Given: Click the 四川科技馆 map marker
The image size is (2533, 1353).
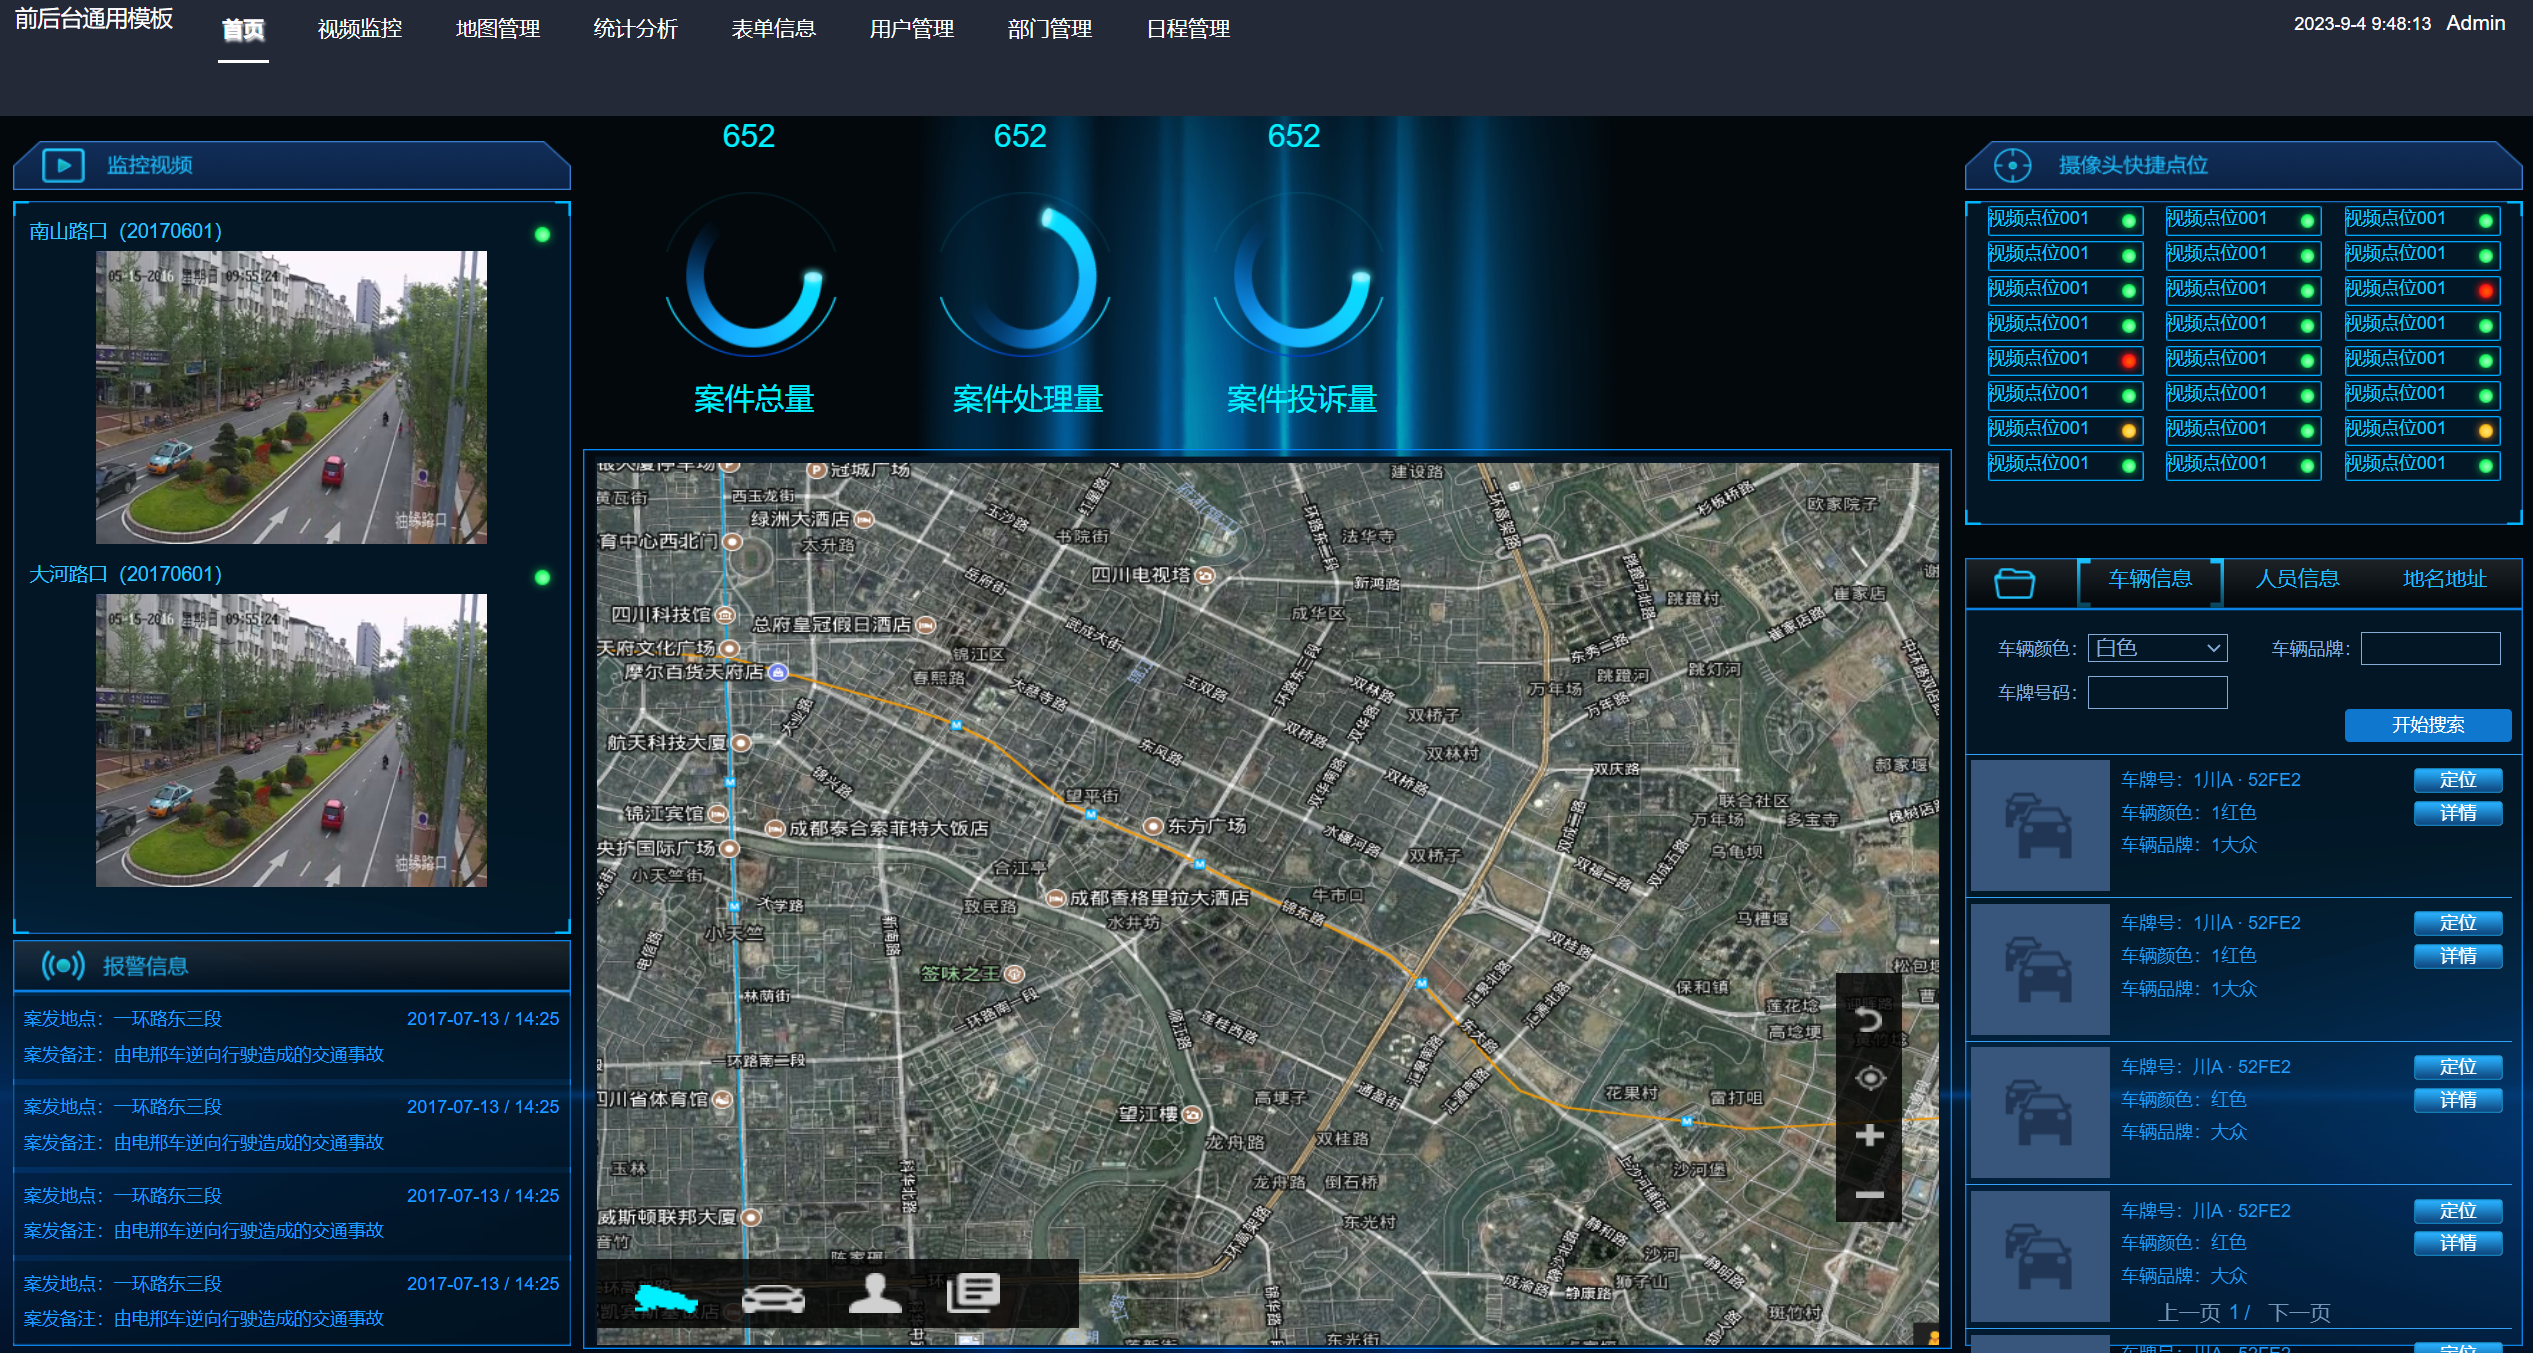Looking at the screenshot, I should [726, 615].
